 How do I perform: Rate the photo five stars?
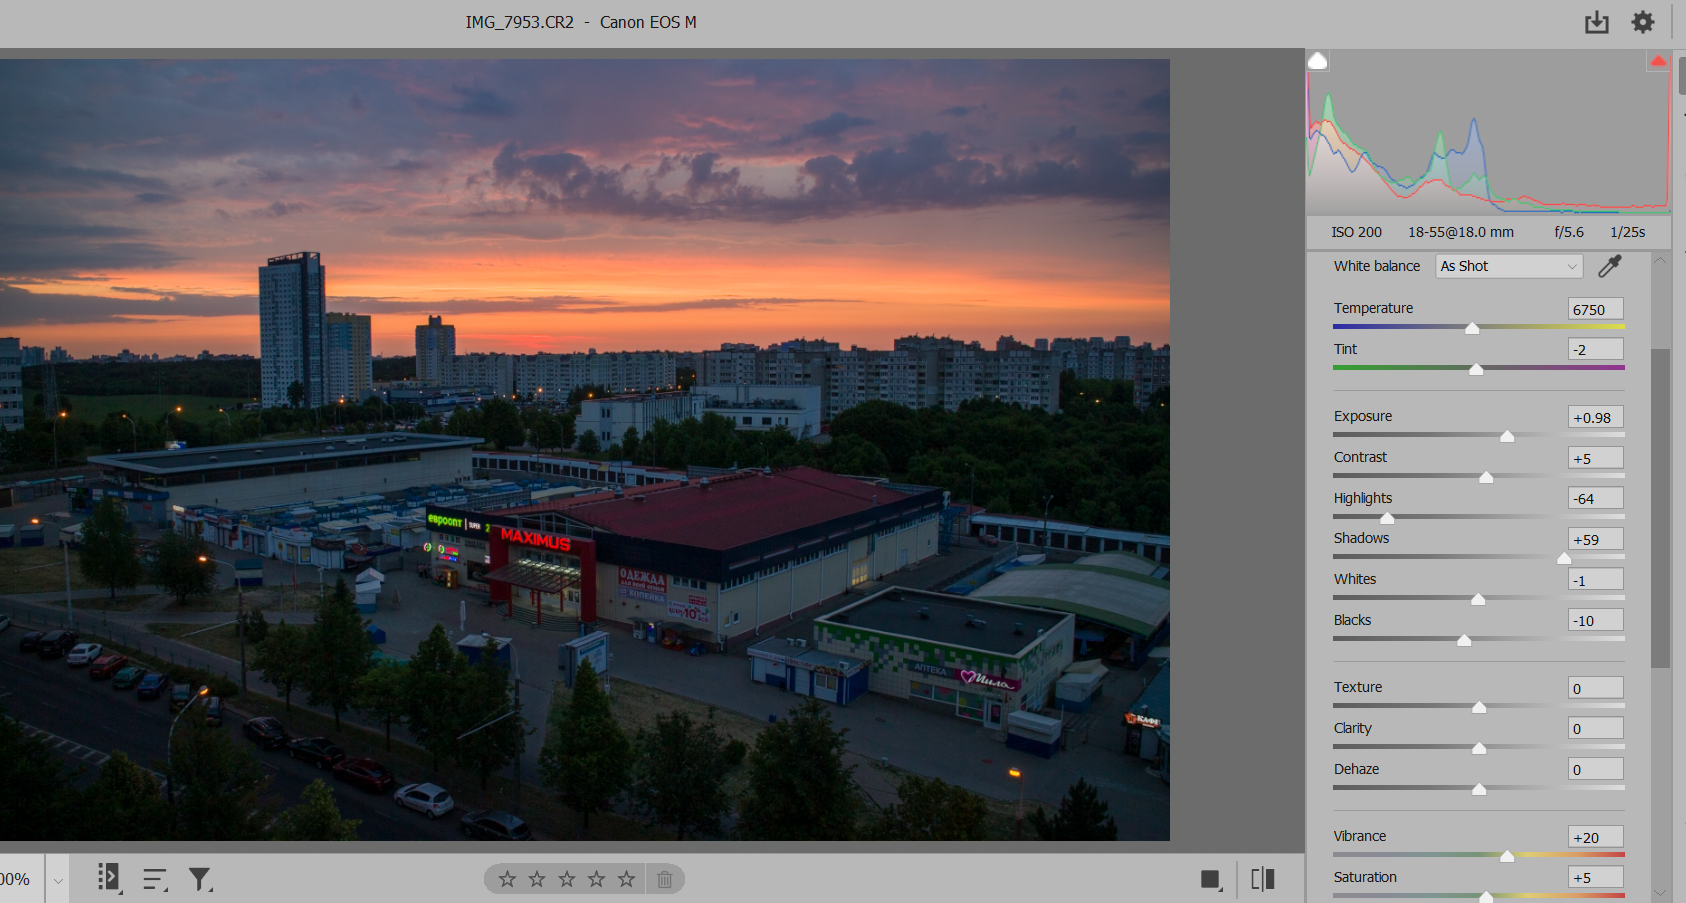[626, 879]
